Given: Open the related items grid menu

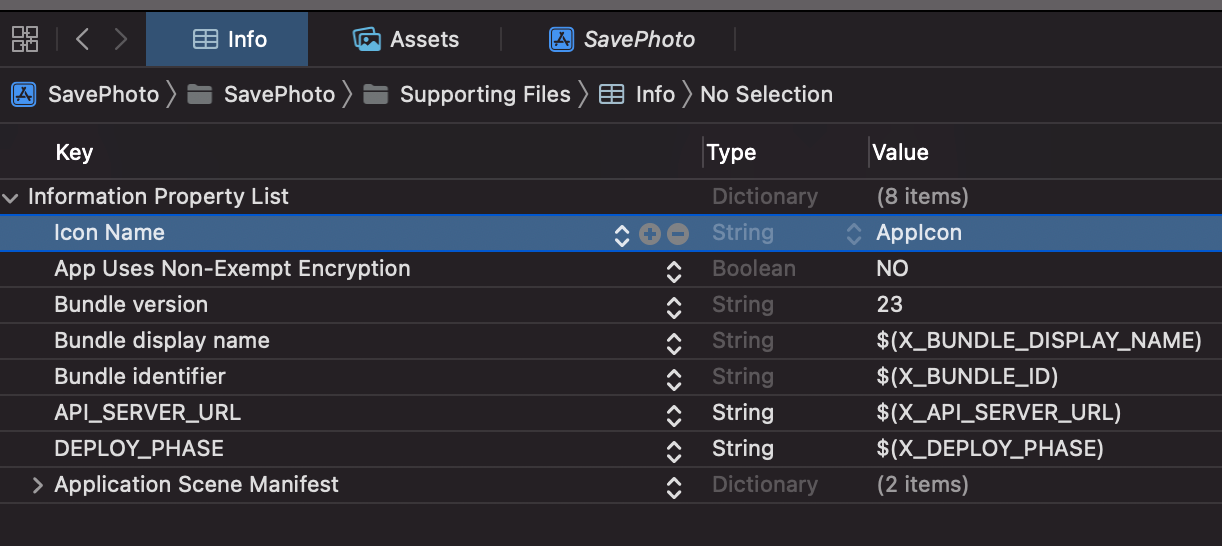Looking at the screenshot, I should 25,40.
